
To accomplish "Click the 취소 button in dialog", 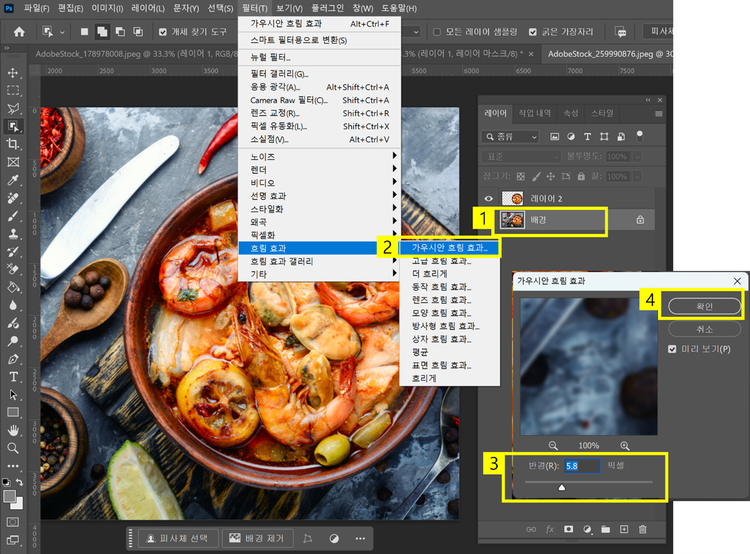I will [704, 329].
